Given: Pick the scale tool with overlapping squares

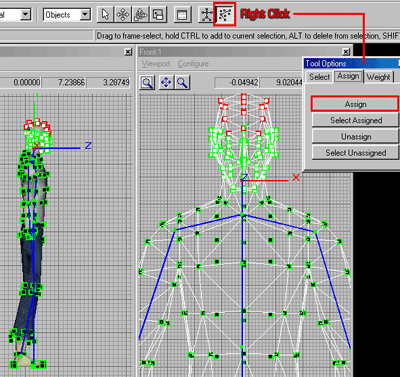Looking at the screenshot, I should coord(158,15).
